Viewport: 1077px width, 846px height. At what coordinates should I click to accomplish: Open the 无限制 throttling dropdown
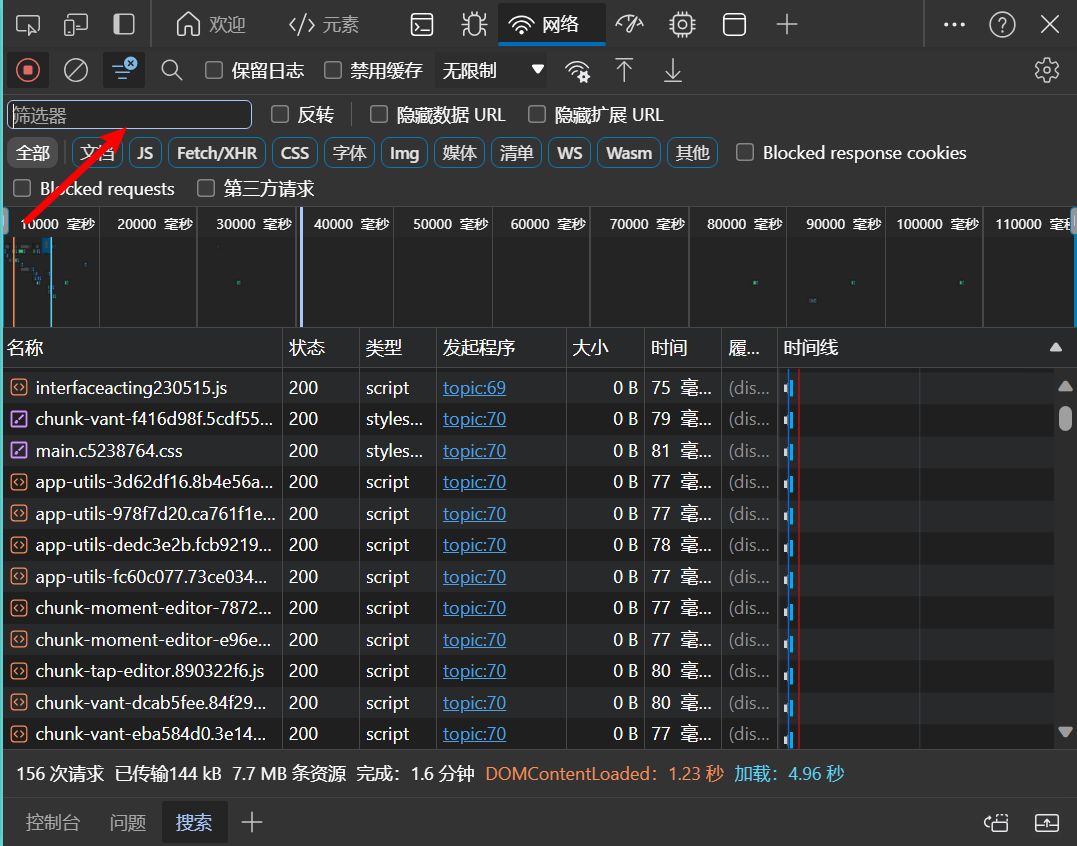491,70
